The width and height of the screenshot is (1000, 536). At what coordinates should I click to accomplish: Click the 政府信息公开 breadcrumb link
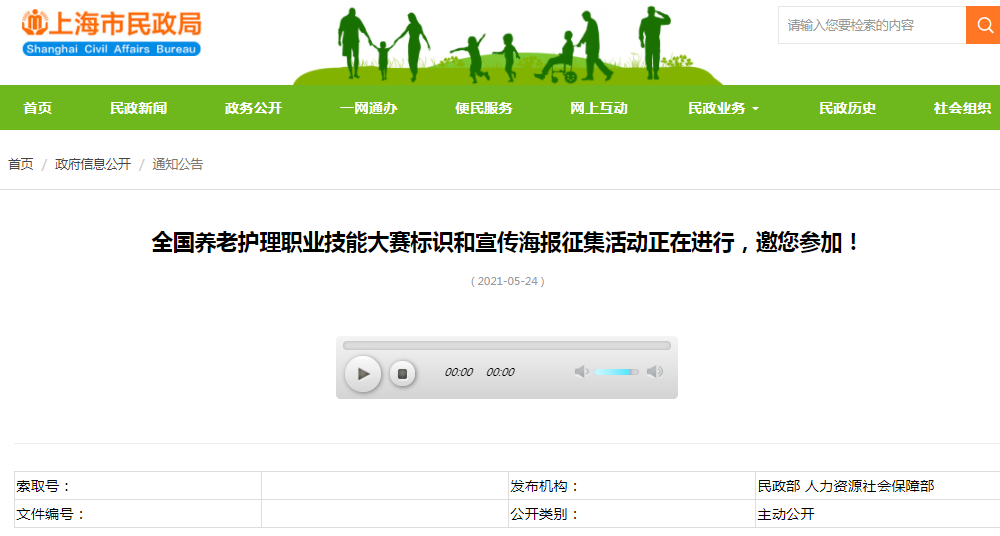click(x=93, y=164)
